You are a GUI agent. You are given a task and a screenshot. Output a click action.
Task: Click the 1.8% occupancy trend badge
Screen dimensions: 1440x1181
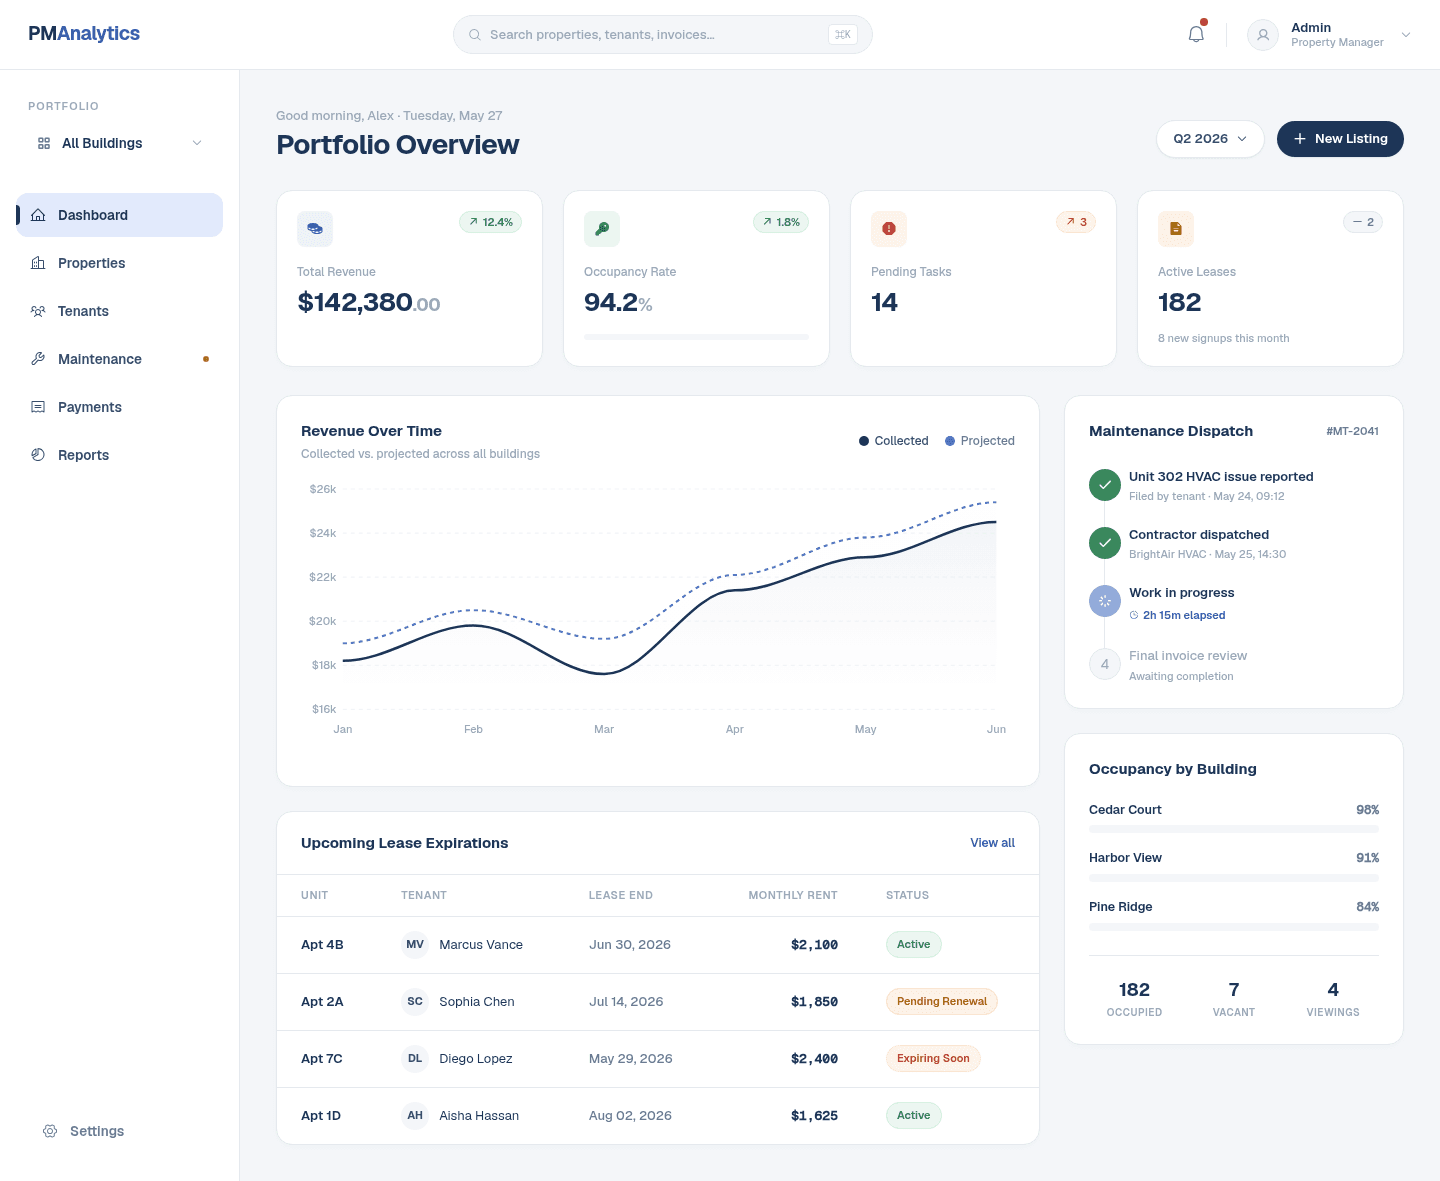pyautogui.click(x=781, y=222)
